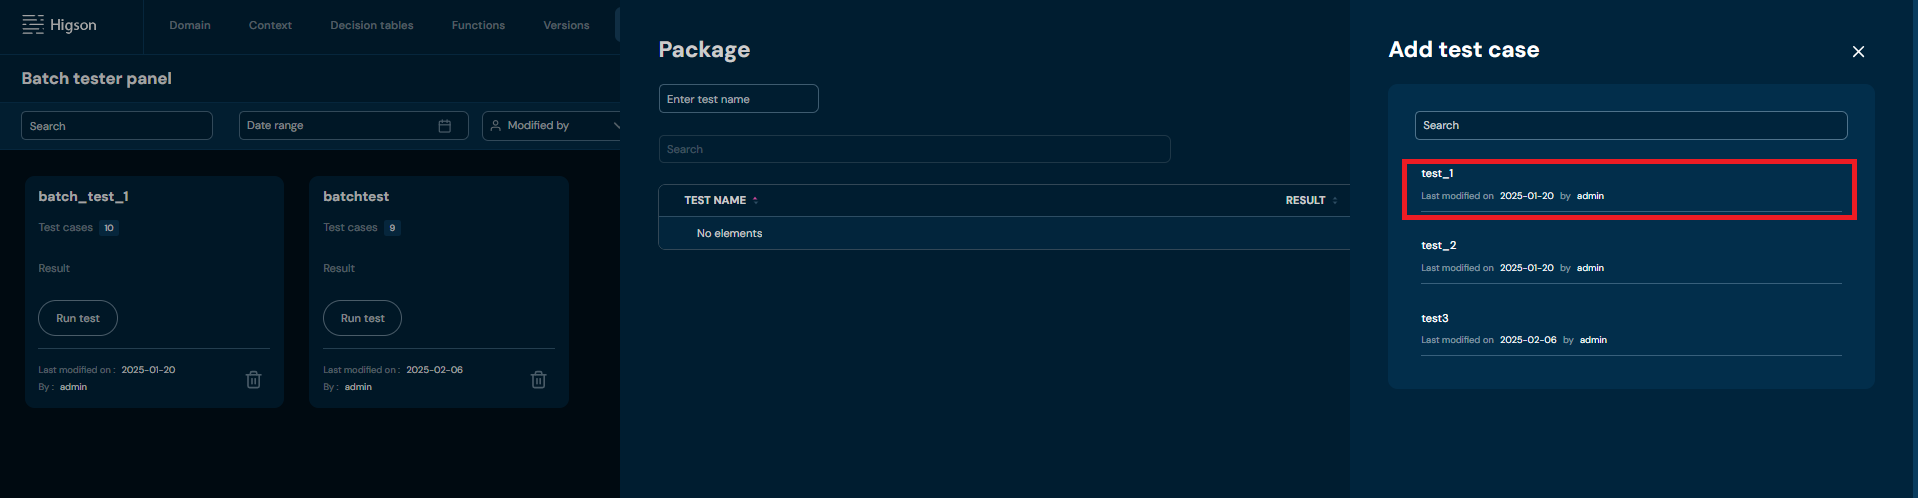The height and width of the screenshot is (498, 1918).
Task: Delete batchtest package with trash icon
Action: [538, 379]
